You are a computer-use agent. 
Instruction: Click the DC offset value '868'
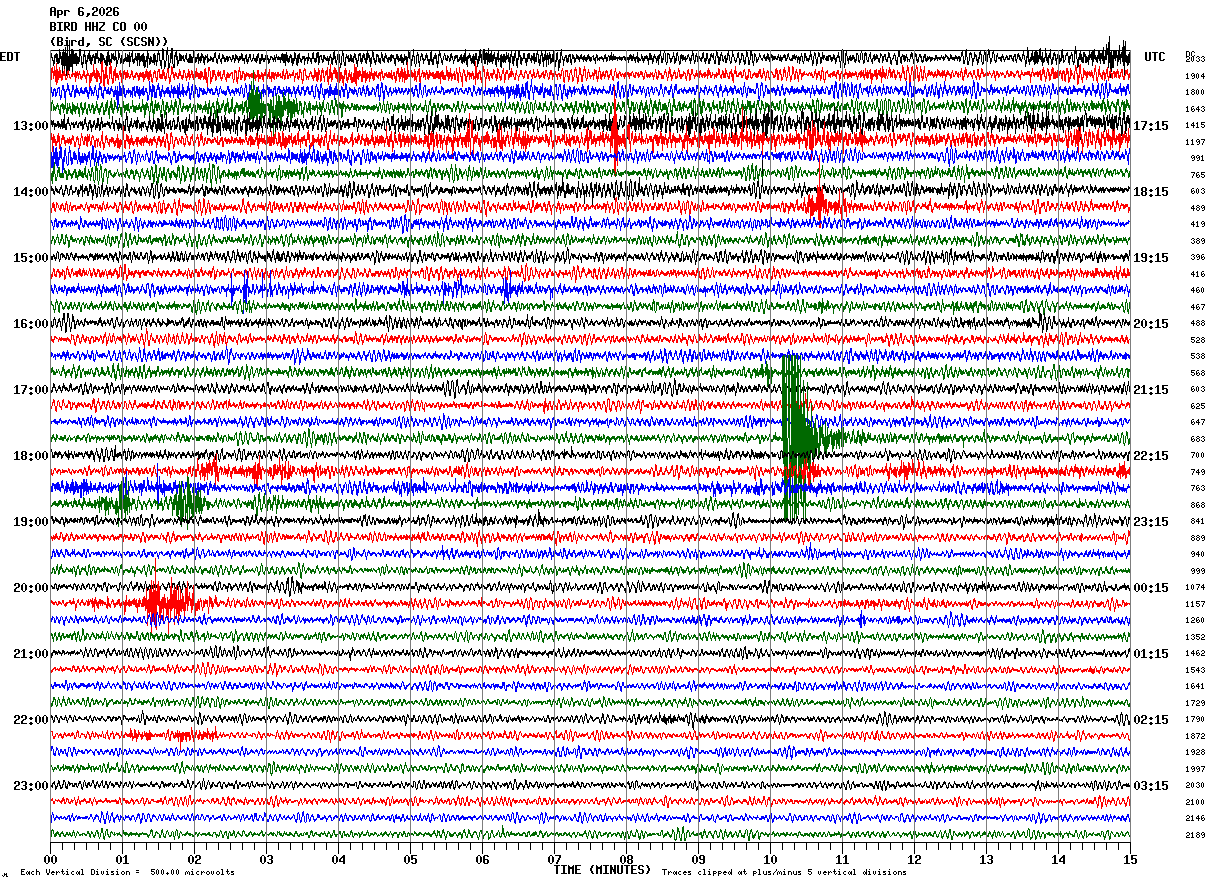[x=1197, y=505]
